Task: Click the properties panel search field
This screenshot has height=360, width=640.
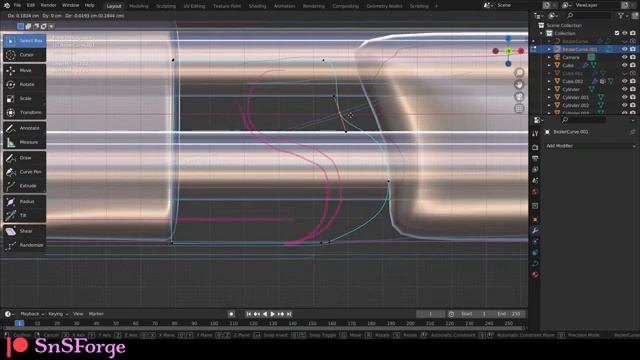Action: coord(584,120)
